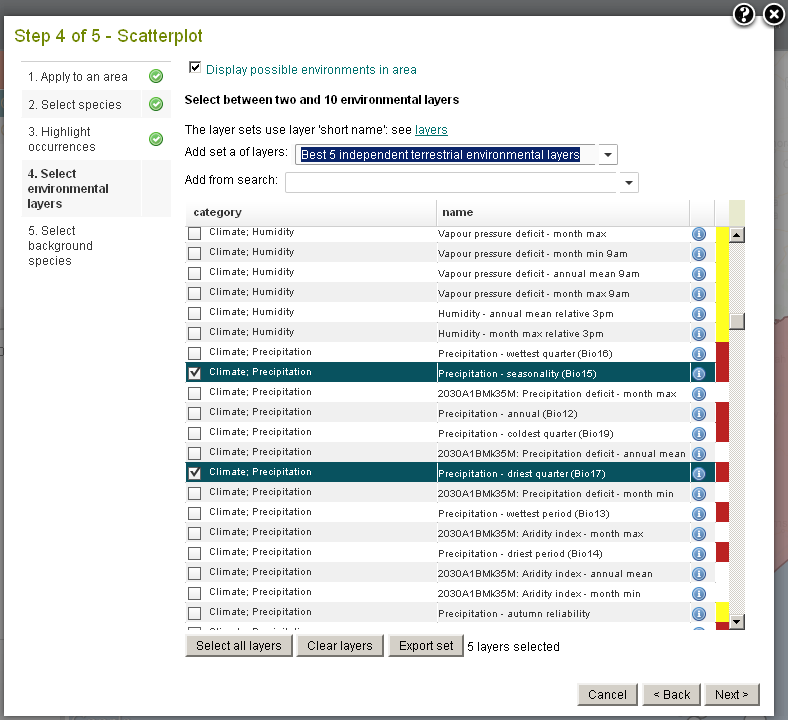This screenshot has height=720, width=788.
Task: Open info for Precipitation - driest period (Bio14)
Action: pos(699,554)
